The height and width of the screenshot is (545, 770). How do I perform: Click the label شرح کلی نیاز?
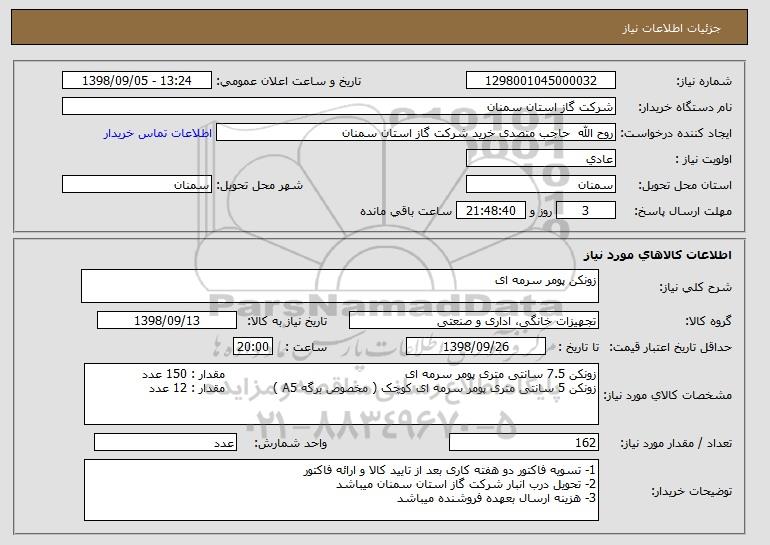[695, 287]
